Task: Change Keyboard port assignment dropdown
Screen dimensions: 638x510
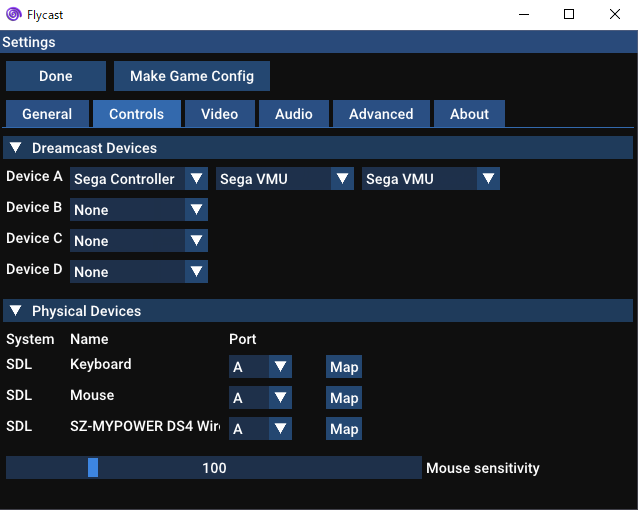Action: click(x=260, y=367)
